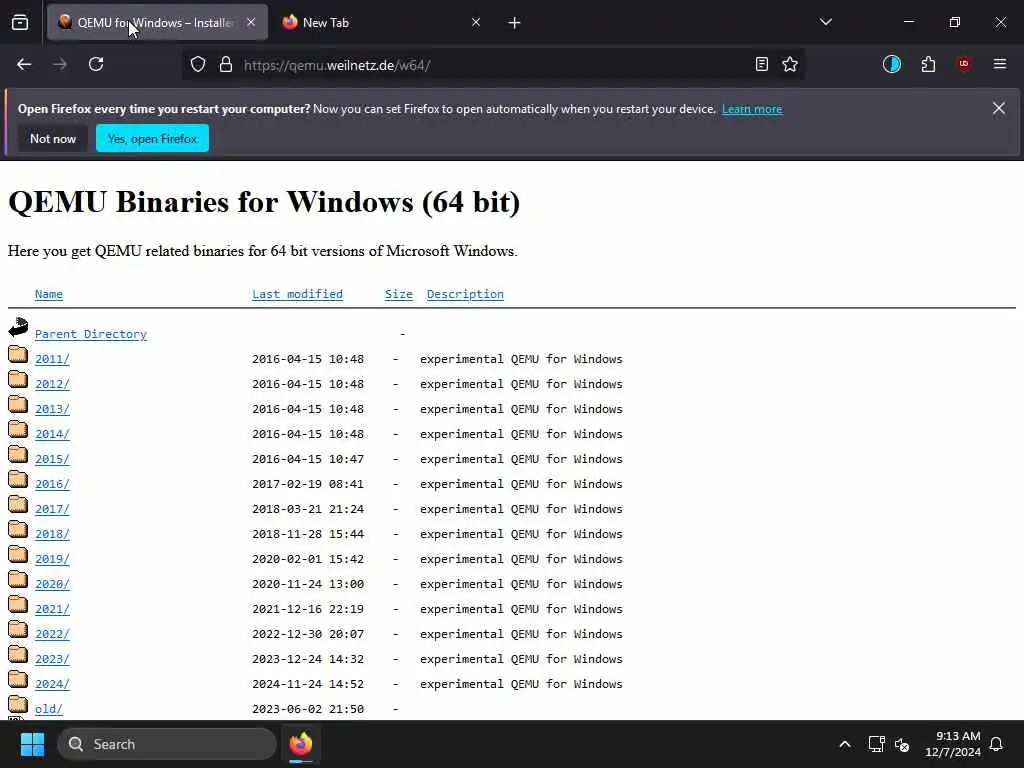Open the 2011/ folder link

click(x=52, y=359)
